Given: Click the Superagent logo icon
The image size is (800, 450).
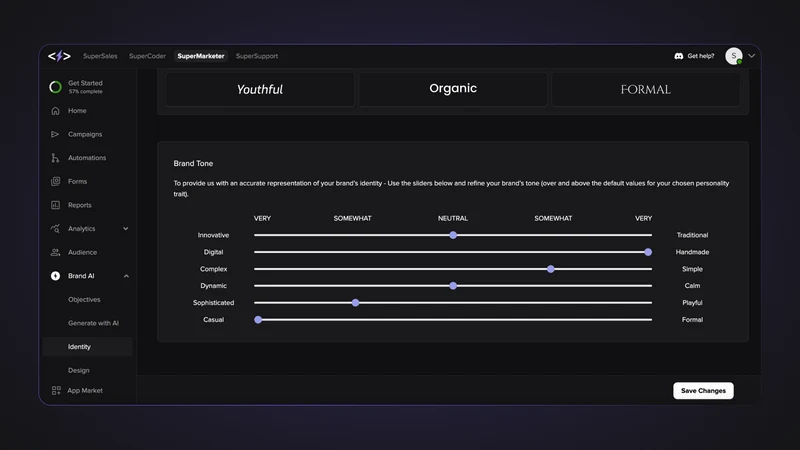Looking at the screenshot, I should point(59,56).
